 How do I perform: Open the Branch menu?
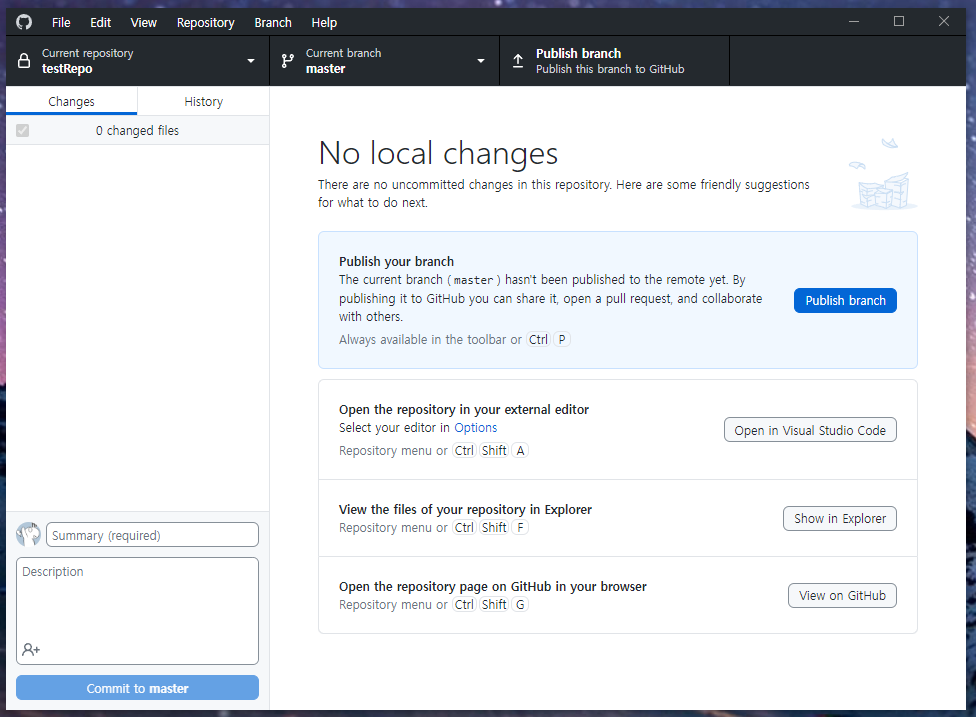273,22
